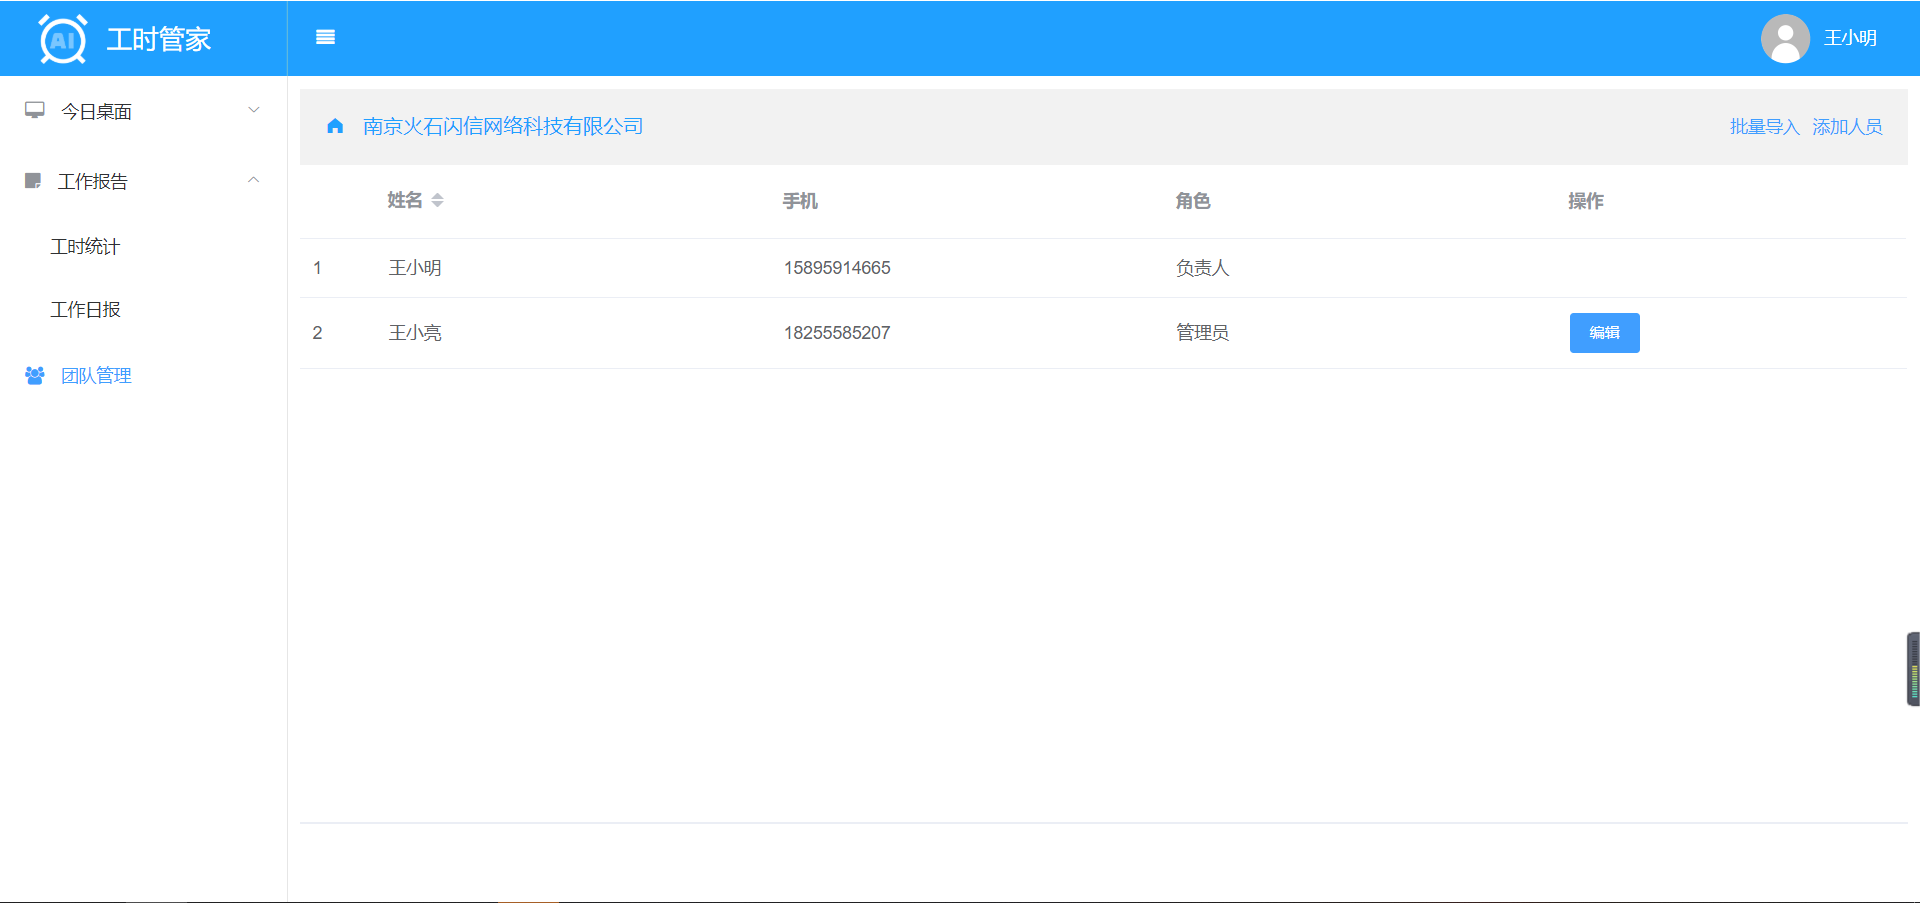Sort the list by 姓名 column arrows
This screenshot has height=903, width=1920.
click(x=437, y=201)
